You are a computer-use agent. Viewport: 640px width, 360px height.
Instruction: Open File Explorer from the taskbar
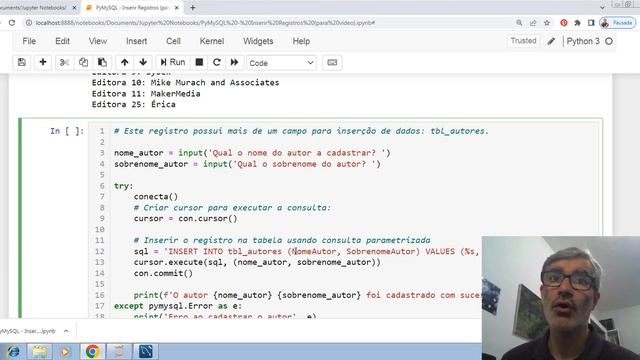tap(40, 351)
